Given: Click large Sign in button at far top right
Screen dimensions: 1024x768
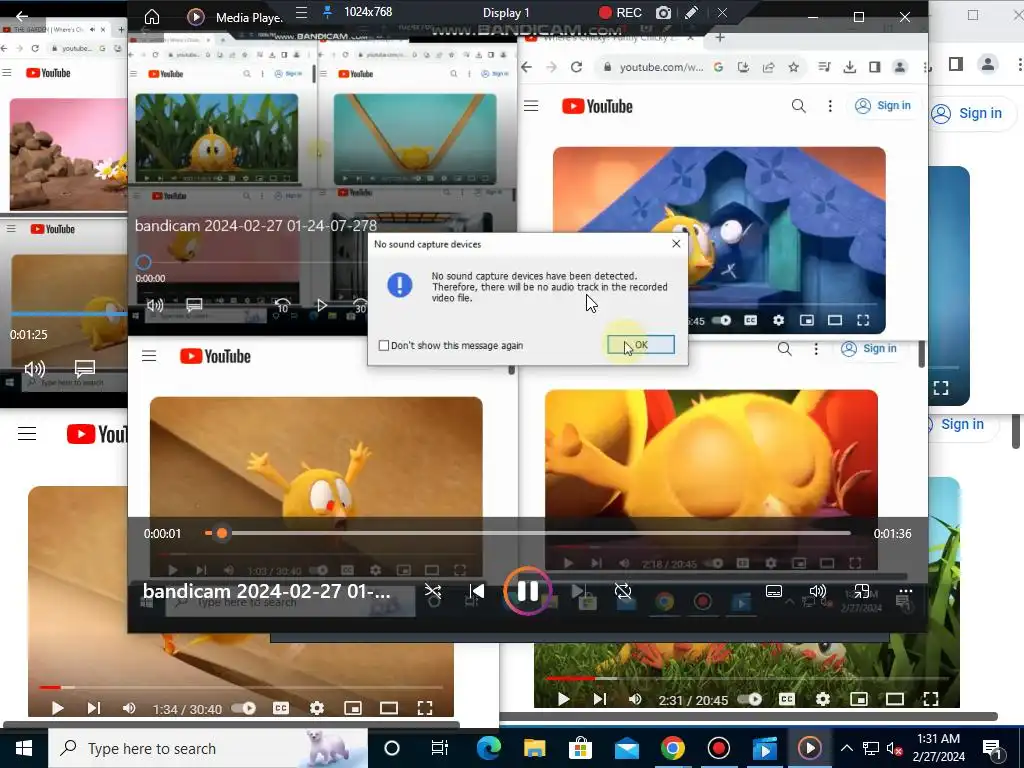Looking at the screenshot, I should pyautogui.click(x=969, y=113).
